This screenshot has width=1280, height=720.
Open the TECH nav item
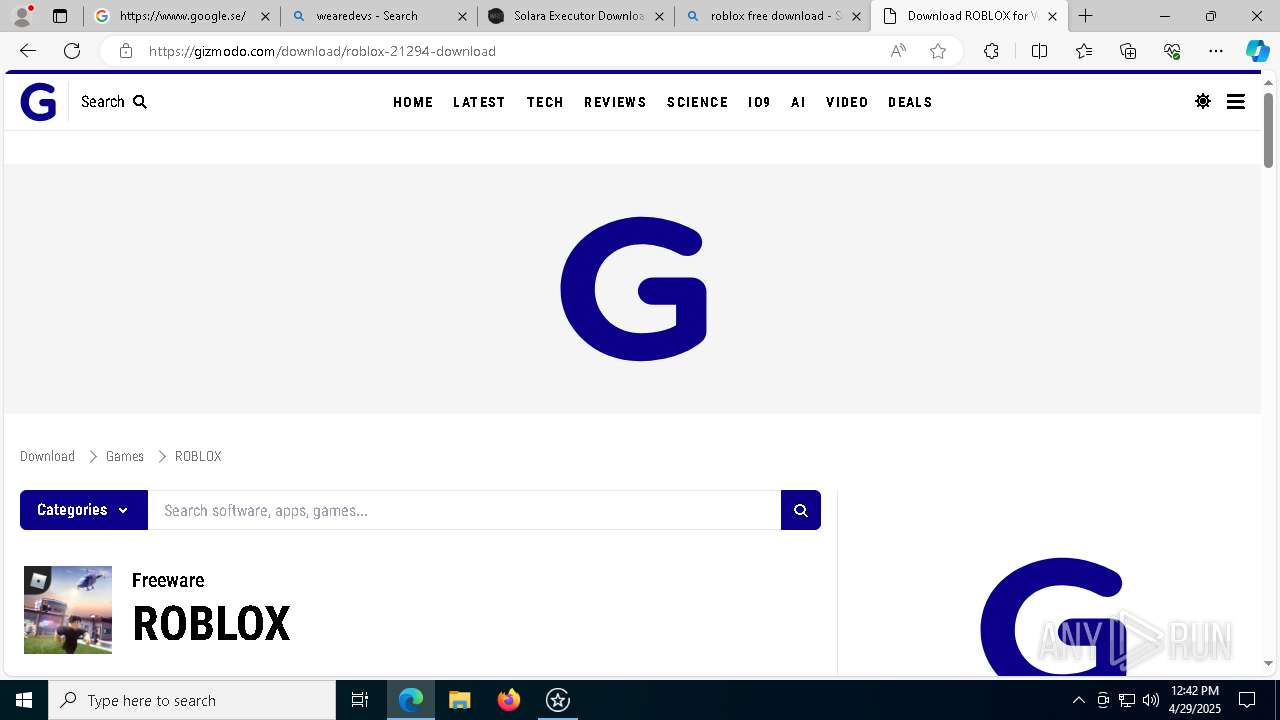pos(545,102)
